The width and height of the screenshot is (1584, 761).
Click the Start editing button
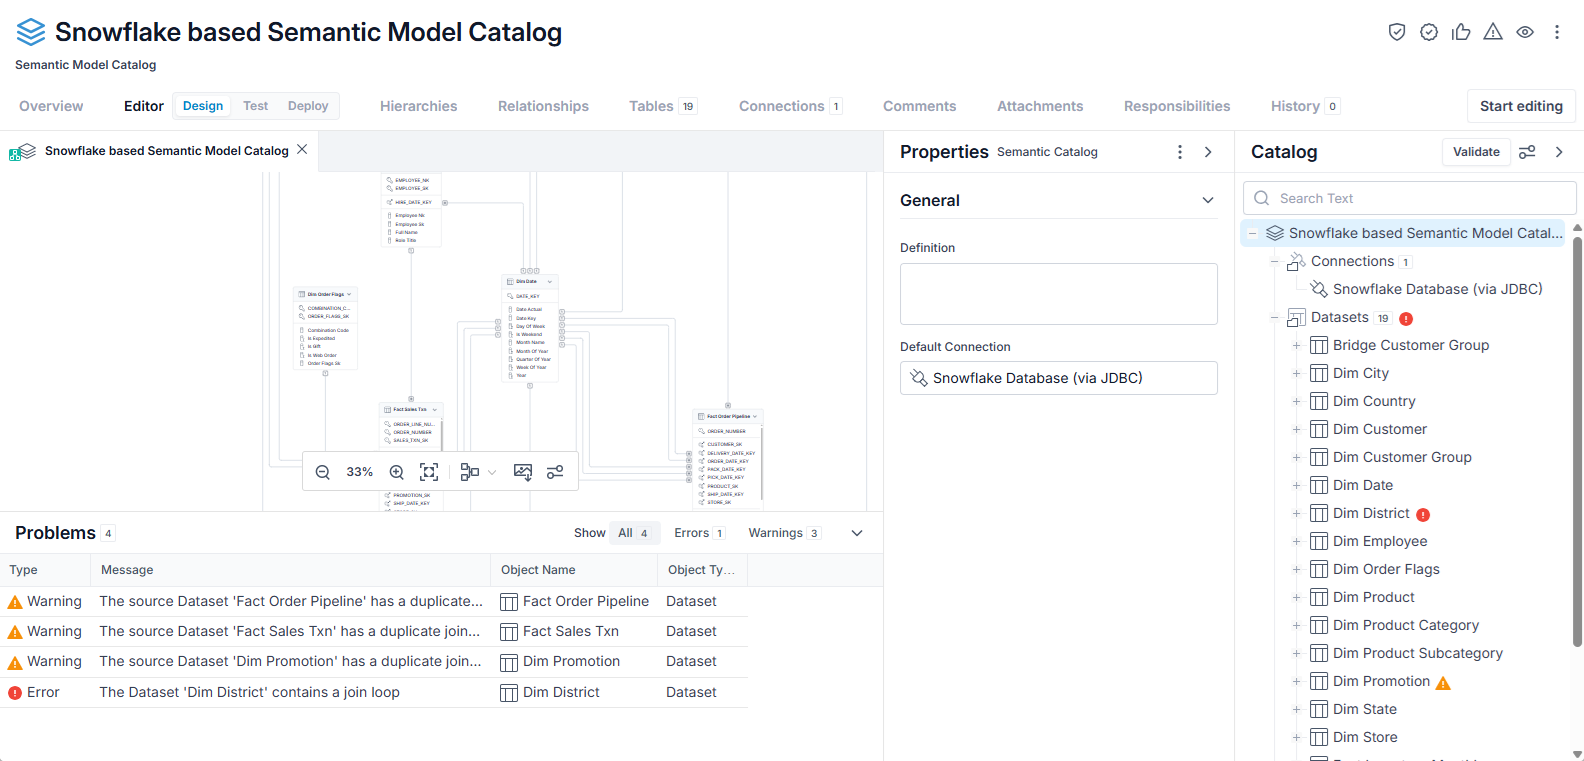(x=1521, y=106)
